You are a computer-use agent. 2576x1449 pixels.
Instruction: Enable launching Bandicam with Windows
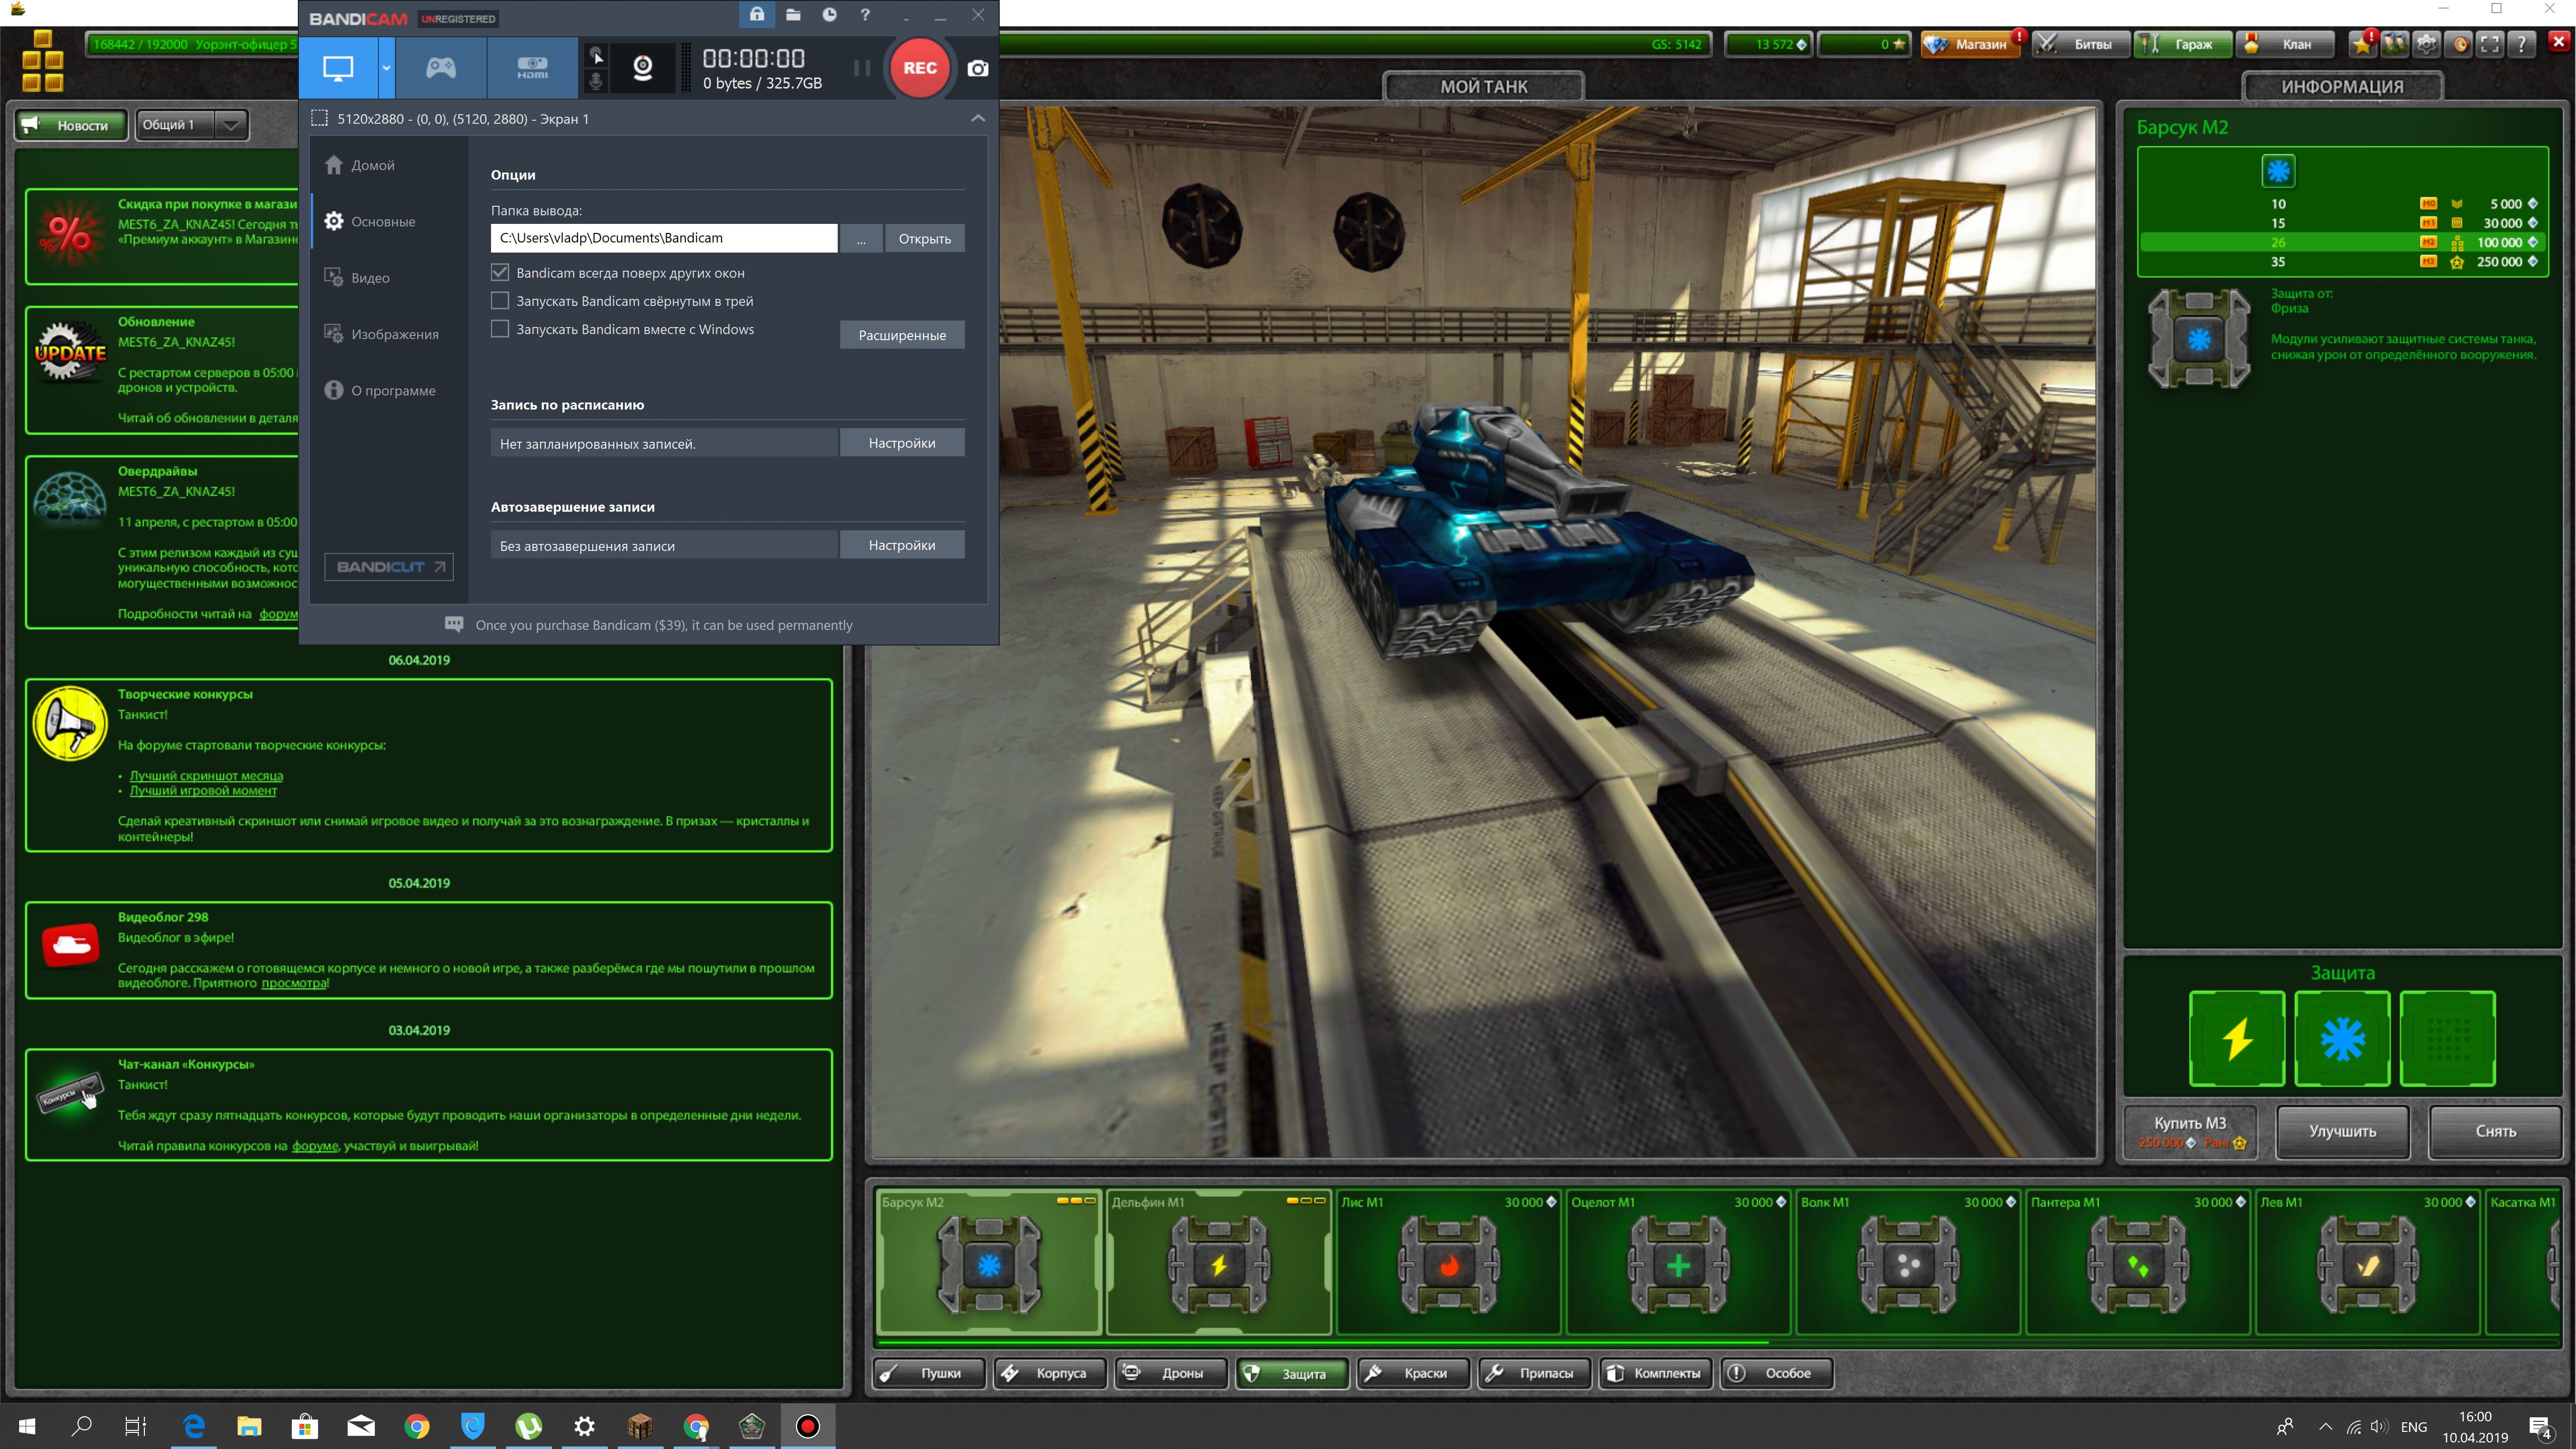pos(500,328)
